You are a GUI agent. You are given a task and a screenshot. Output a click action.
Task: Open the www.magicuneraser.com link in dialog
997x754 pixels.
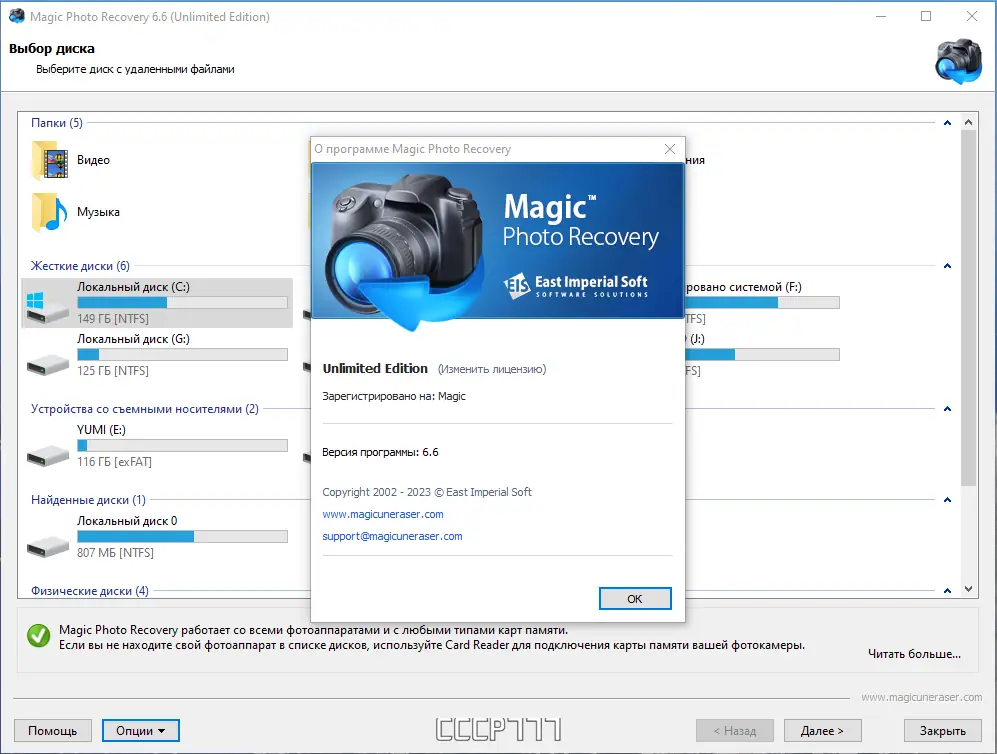(383, 514)
